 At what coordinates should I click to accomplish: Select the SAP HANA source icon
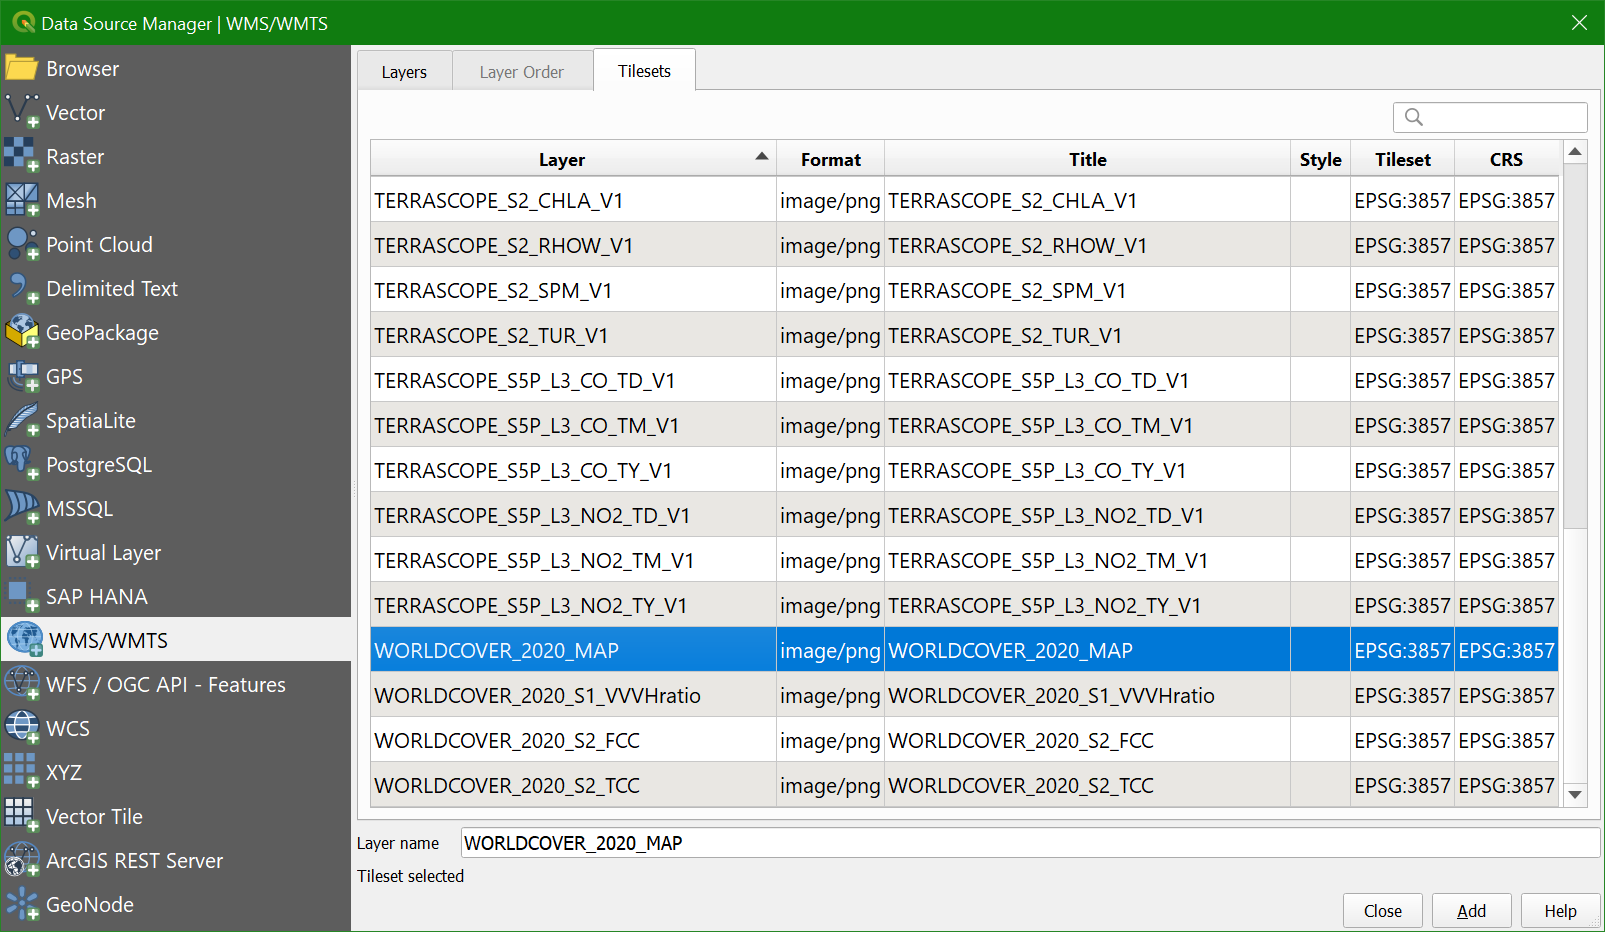coord(22,597)
